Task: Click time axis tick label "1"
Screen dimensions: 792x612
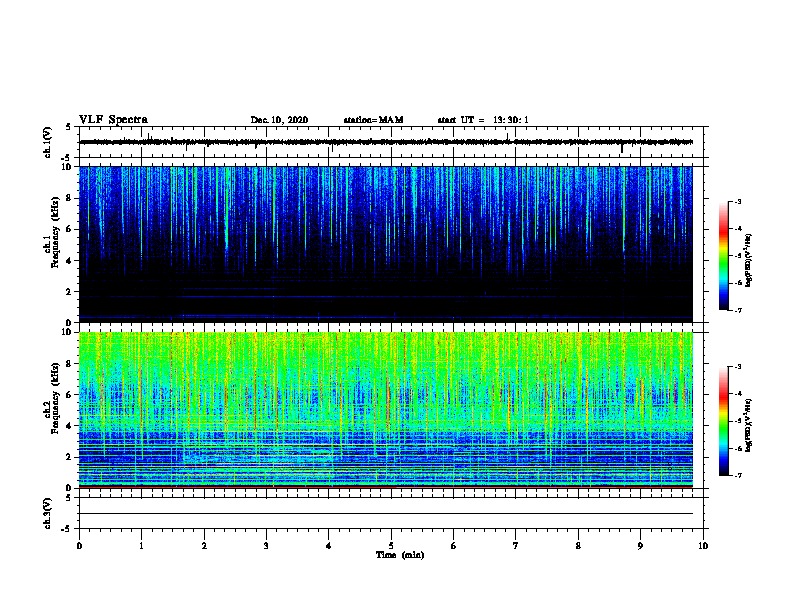Action: point(141,546)
